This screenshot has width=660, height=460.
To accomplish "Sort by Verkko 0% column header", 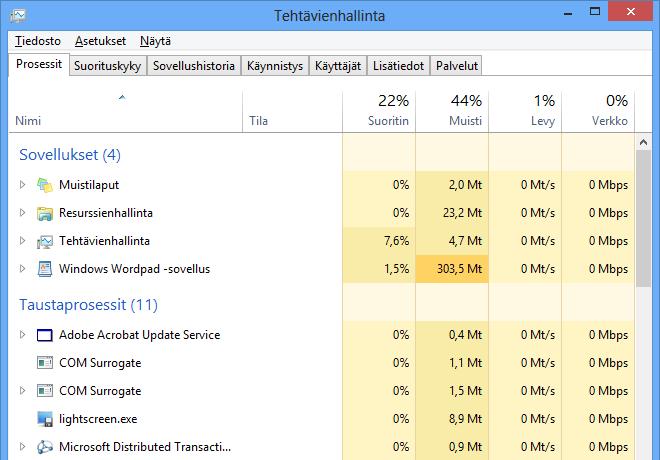I will pyautogui.click(x=598, y=112).
